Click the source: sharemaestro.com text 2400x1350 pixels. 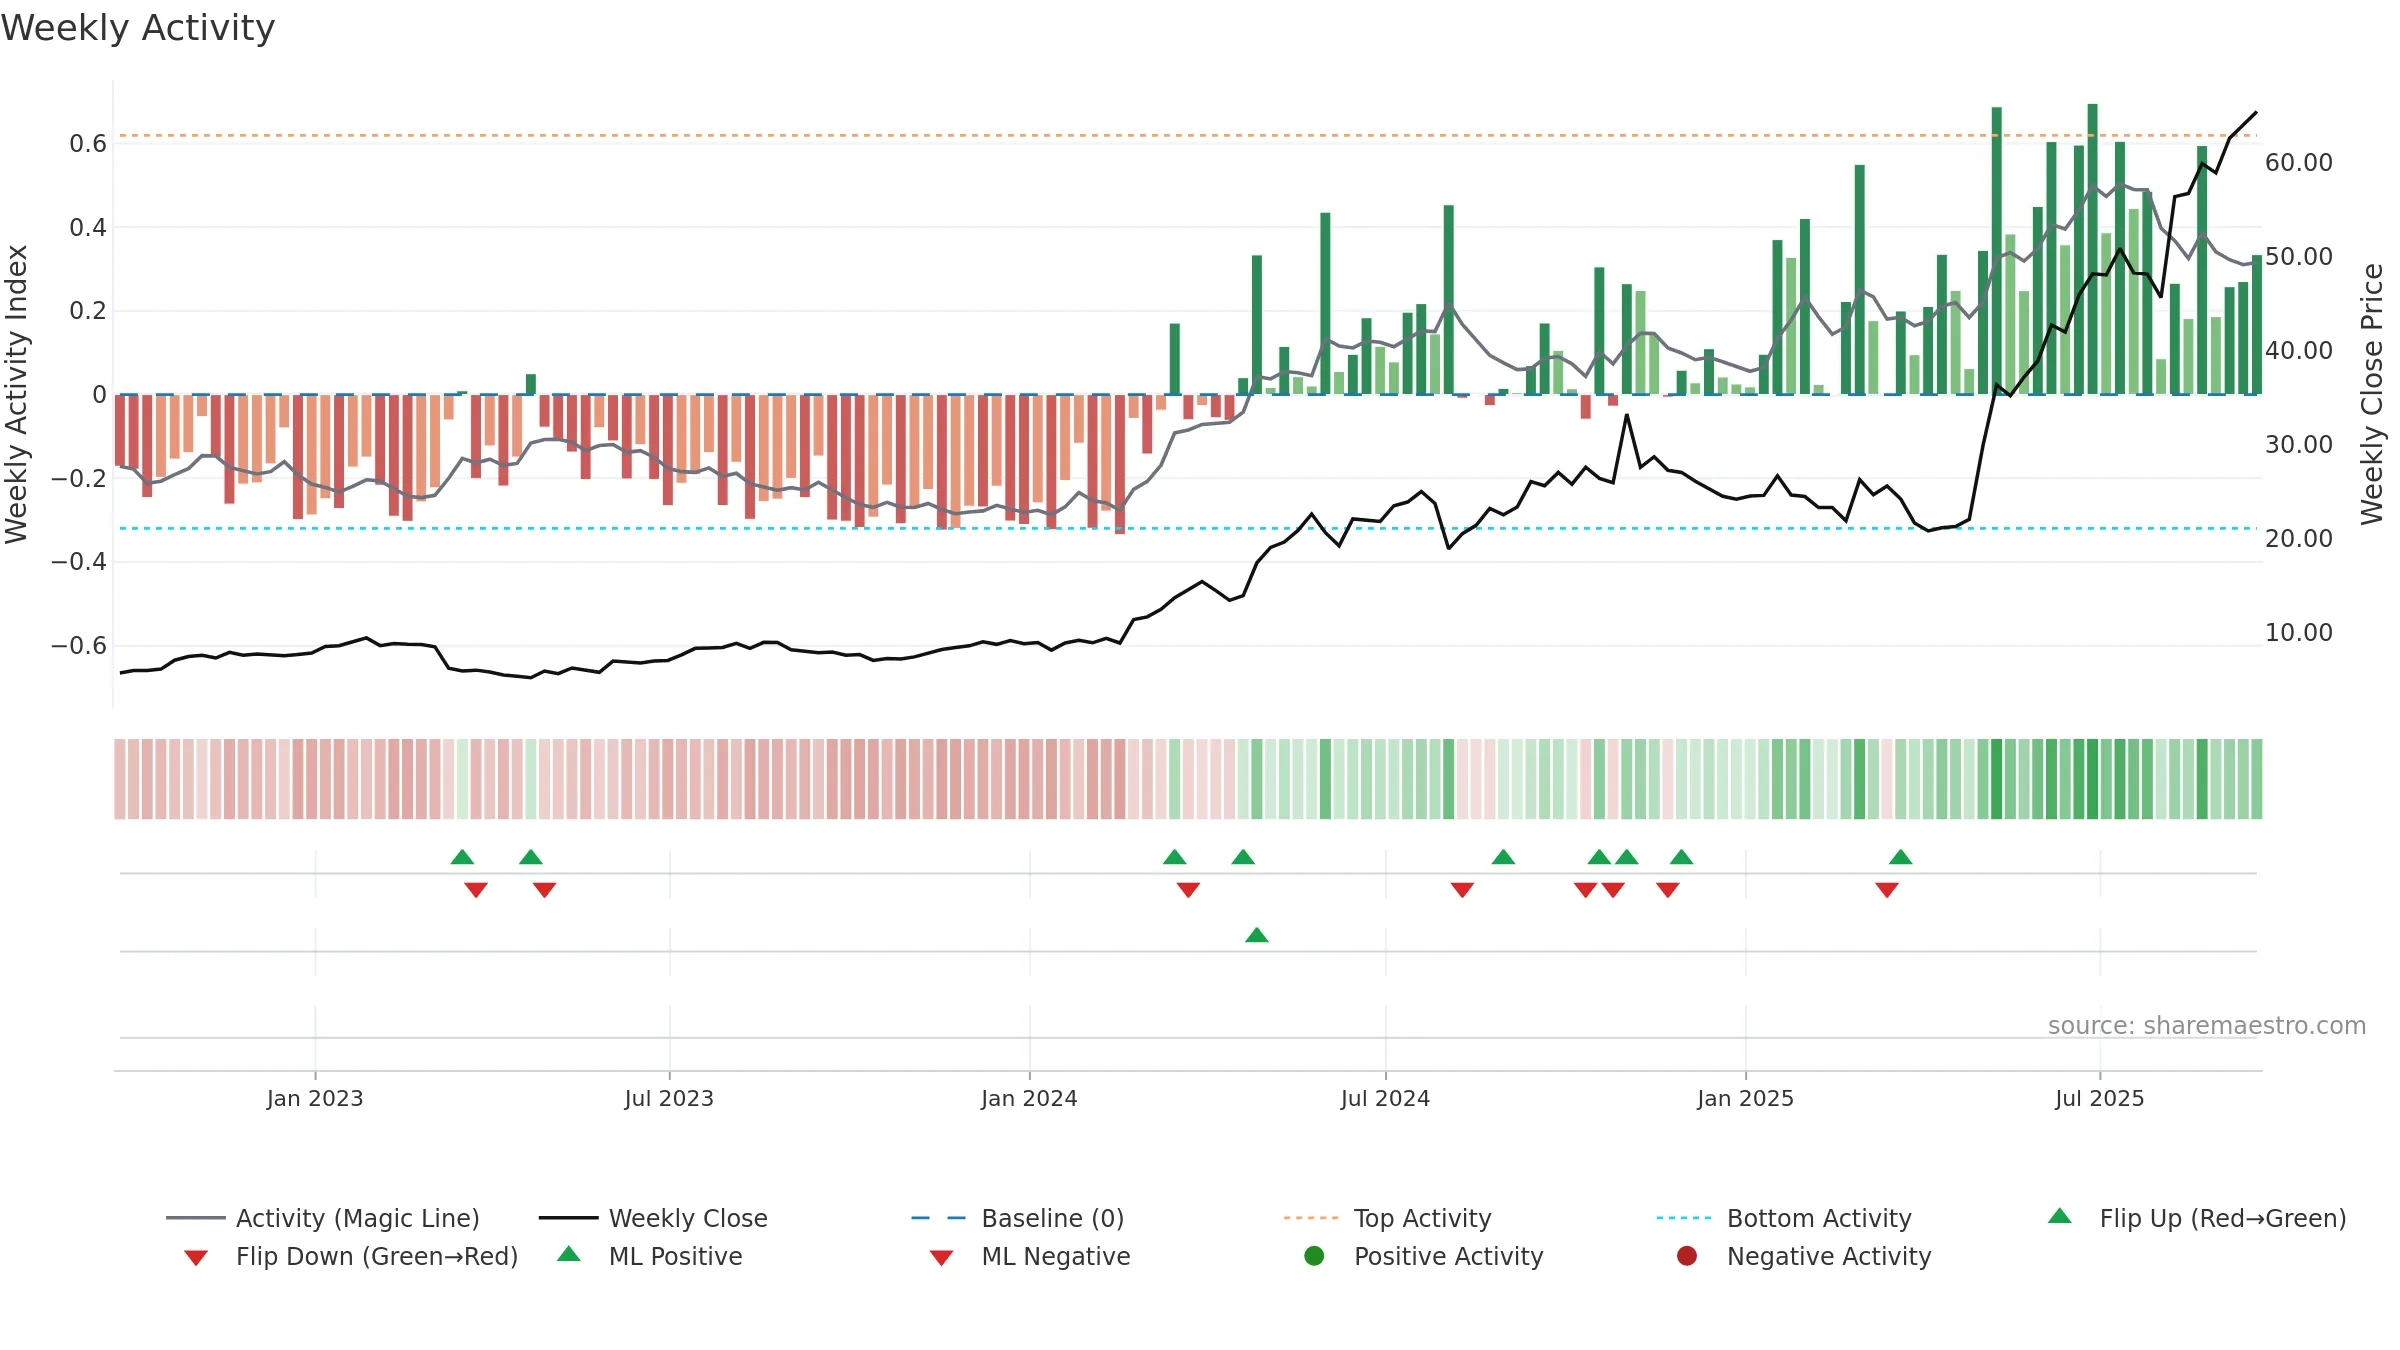click(2207, 1026)
